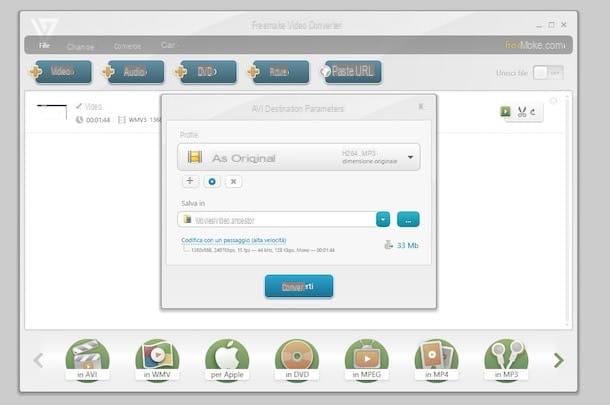Click the Freemake logo in the title bar
This screenshot has height=405, width=610.
click(44, 26)
